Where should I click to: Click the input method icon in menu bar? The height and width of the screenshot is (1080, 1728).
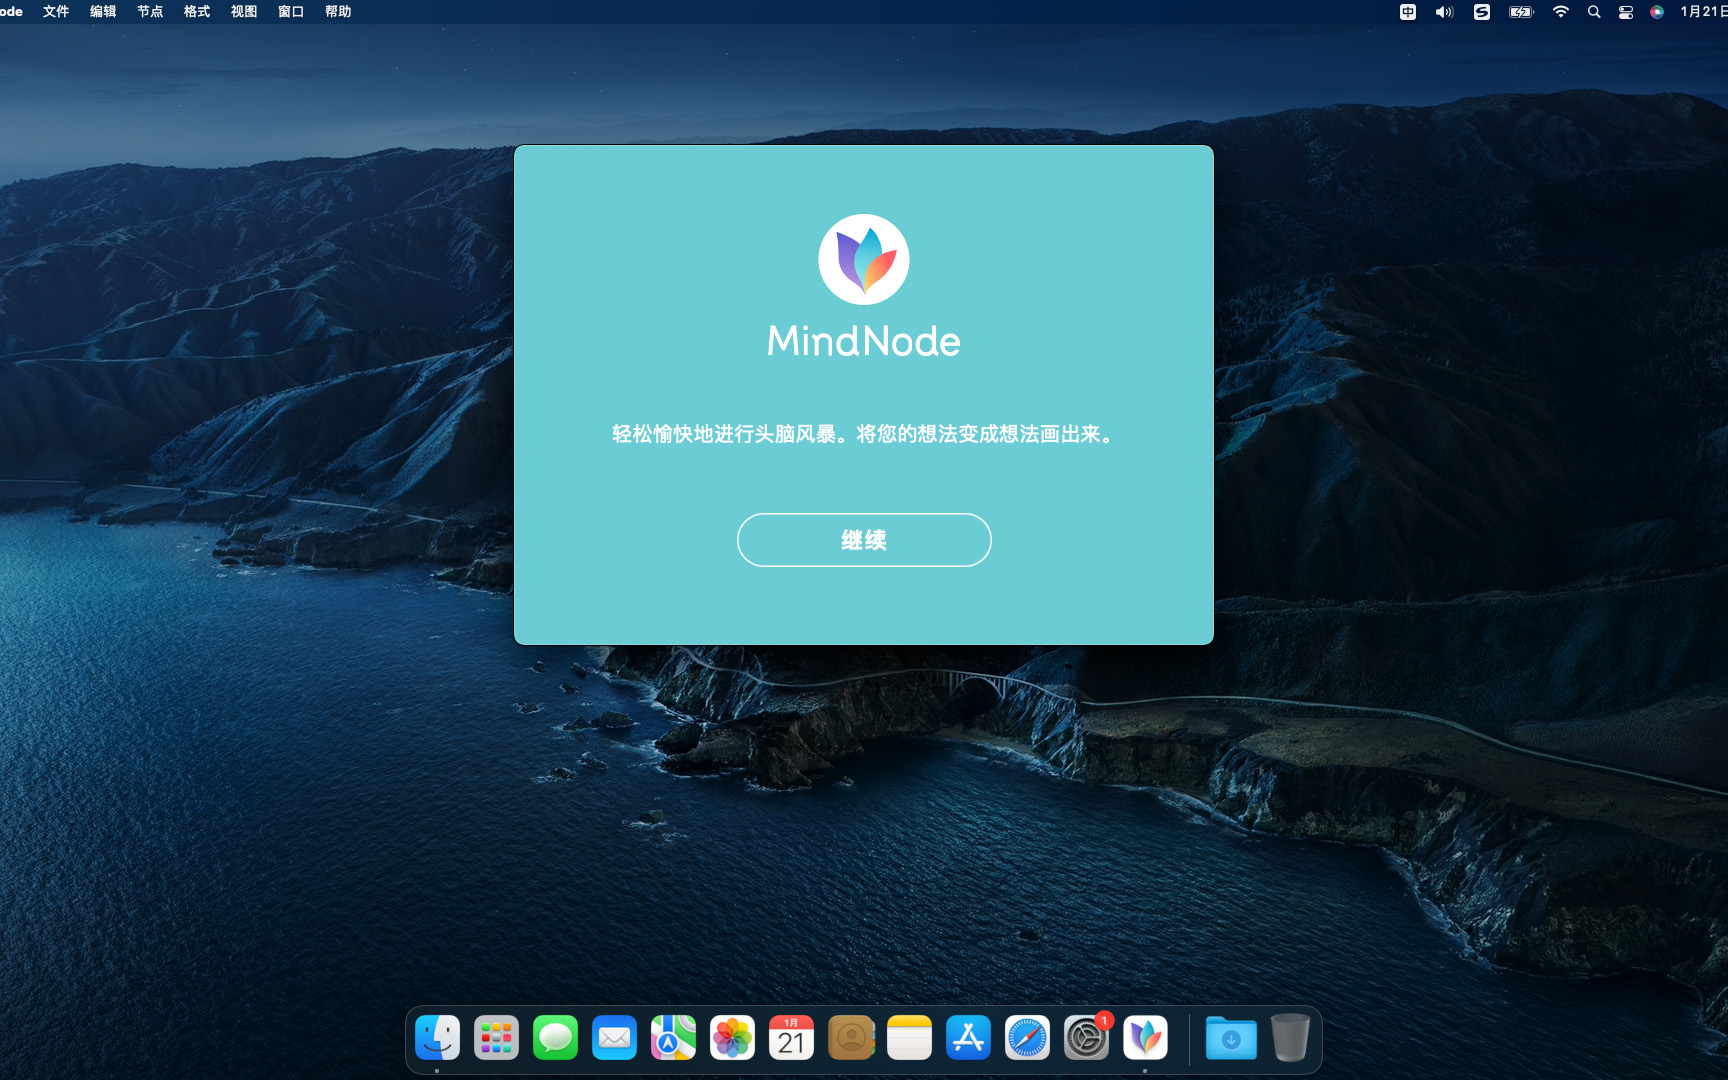coord(1408,12)
